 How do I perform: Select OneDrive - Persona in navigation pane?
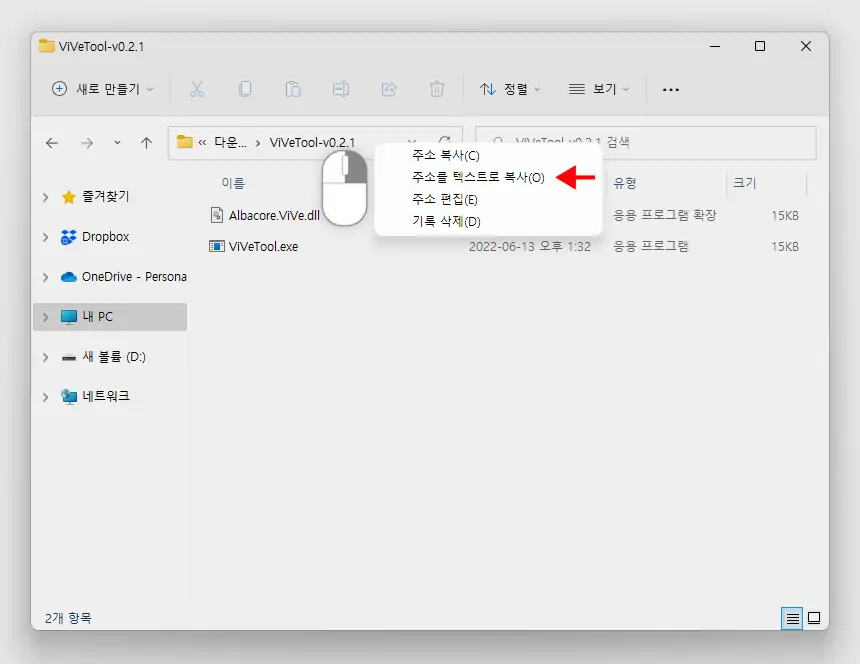pyautogui.click(x=134, y=277)
